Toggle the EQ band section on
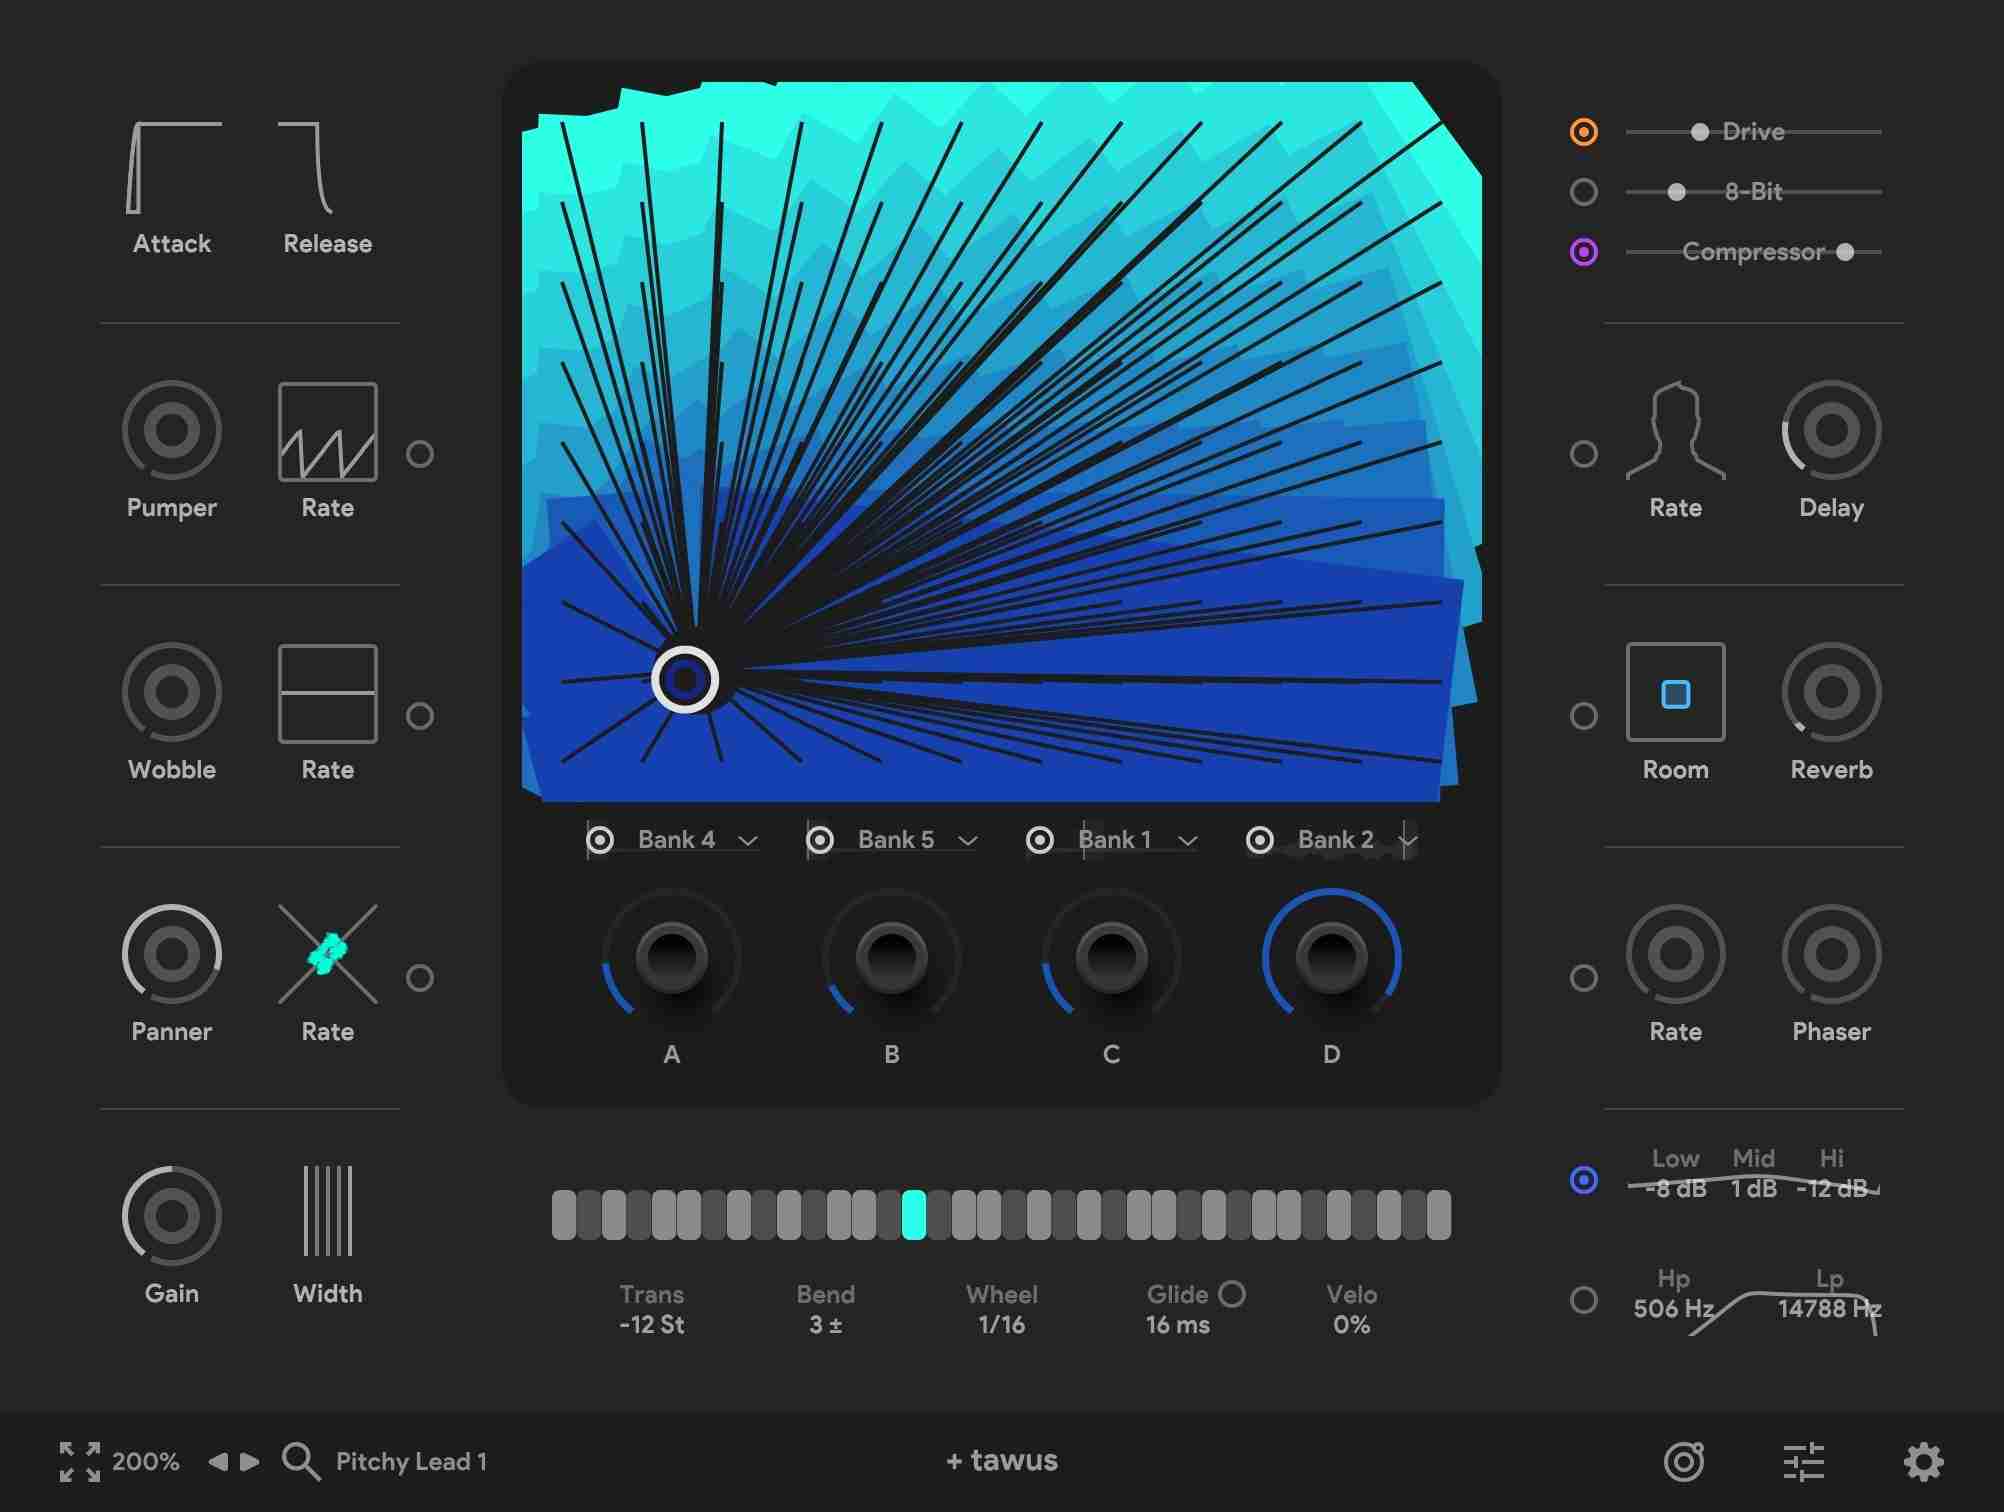The height and width of the screenshot is (1512, 2004). [1583, 1182]
